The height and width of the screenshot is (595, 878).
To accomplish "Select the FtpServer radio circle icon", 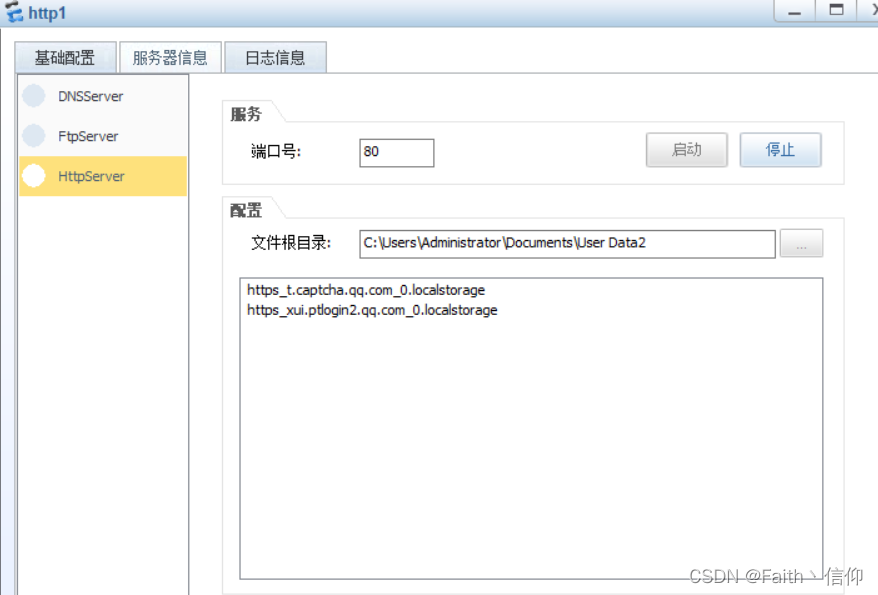I will [x=34, y=135].
